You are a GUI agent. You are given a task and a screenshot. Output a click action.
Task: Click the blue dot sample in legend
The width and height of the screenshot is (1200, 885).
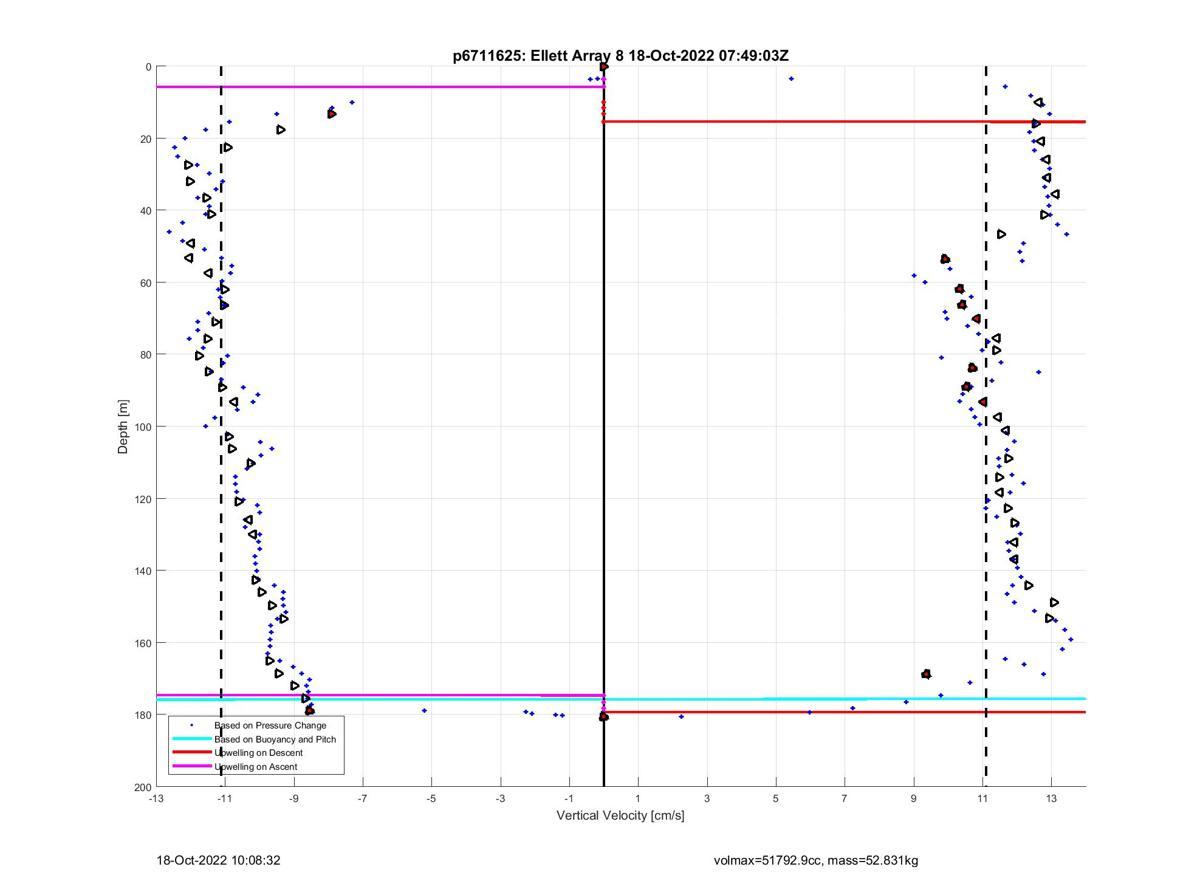[x=192, y=725]
